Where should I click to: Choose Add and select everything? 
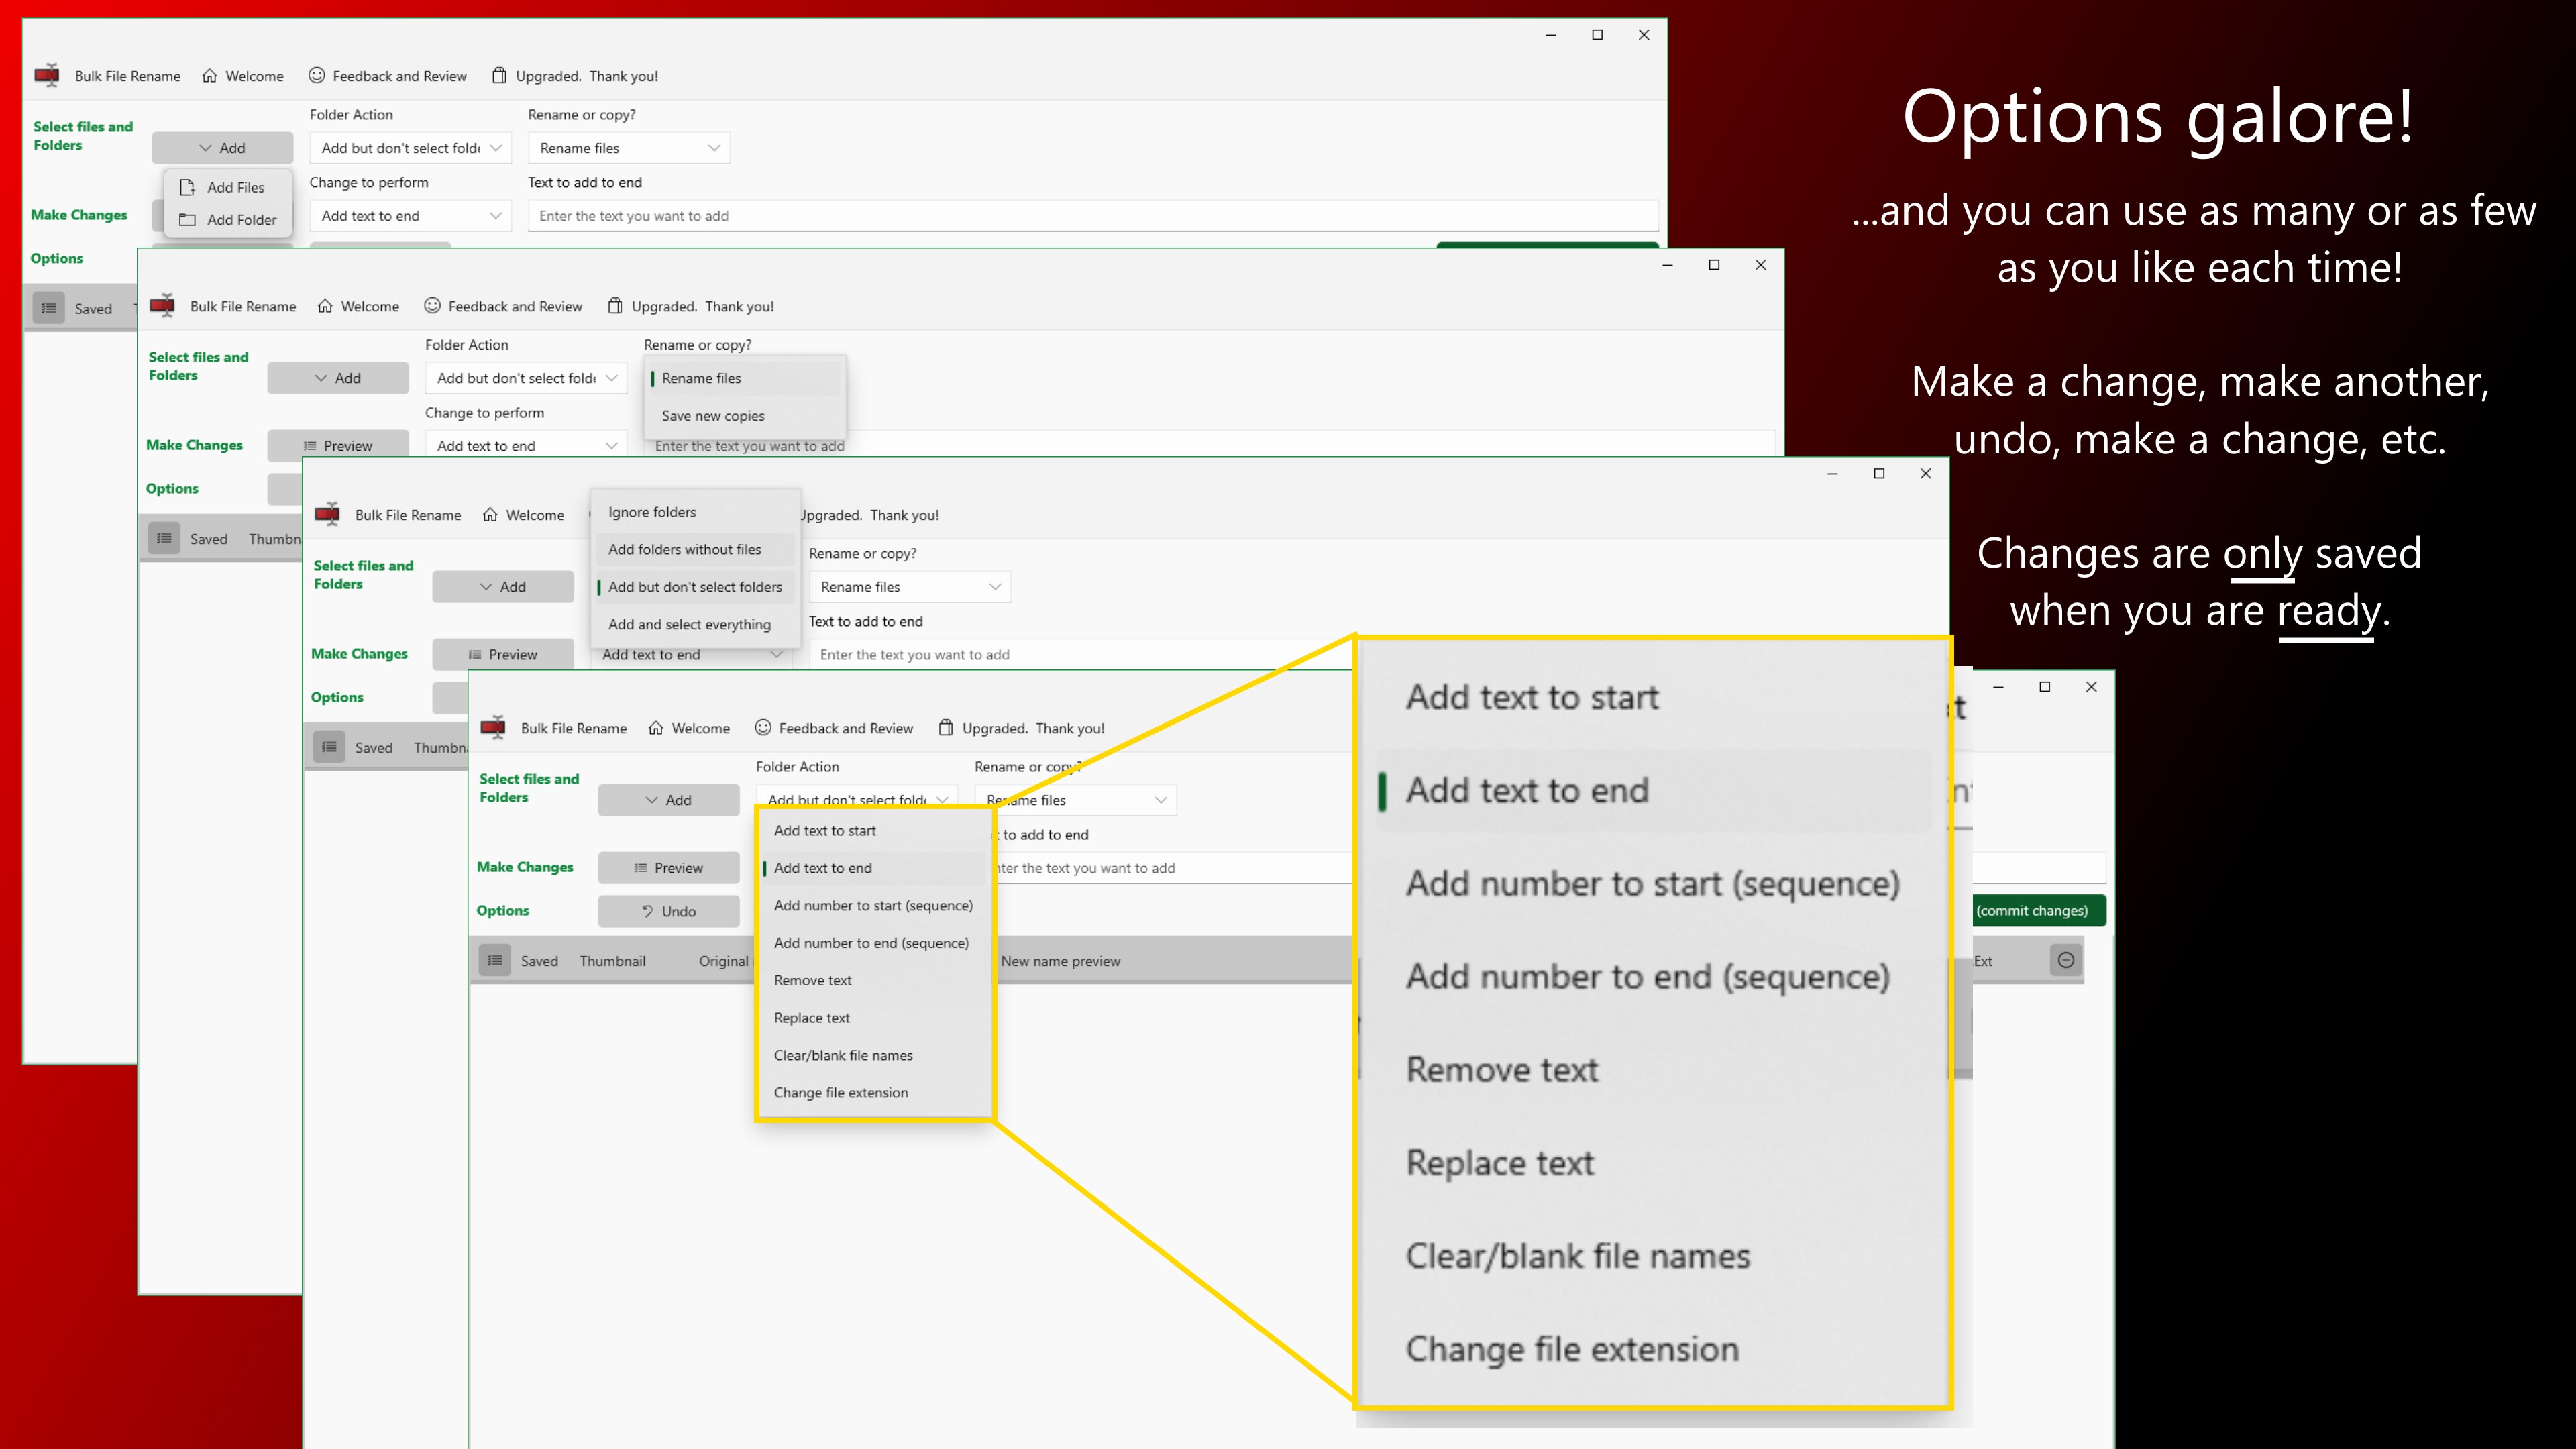(x=689, y=624)
